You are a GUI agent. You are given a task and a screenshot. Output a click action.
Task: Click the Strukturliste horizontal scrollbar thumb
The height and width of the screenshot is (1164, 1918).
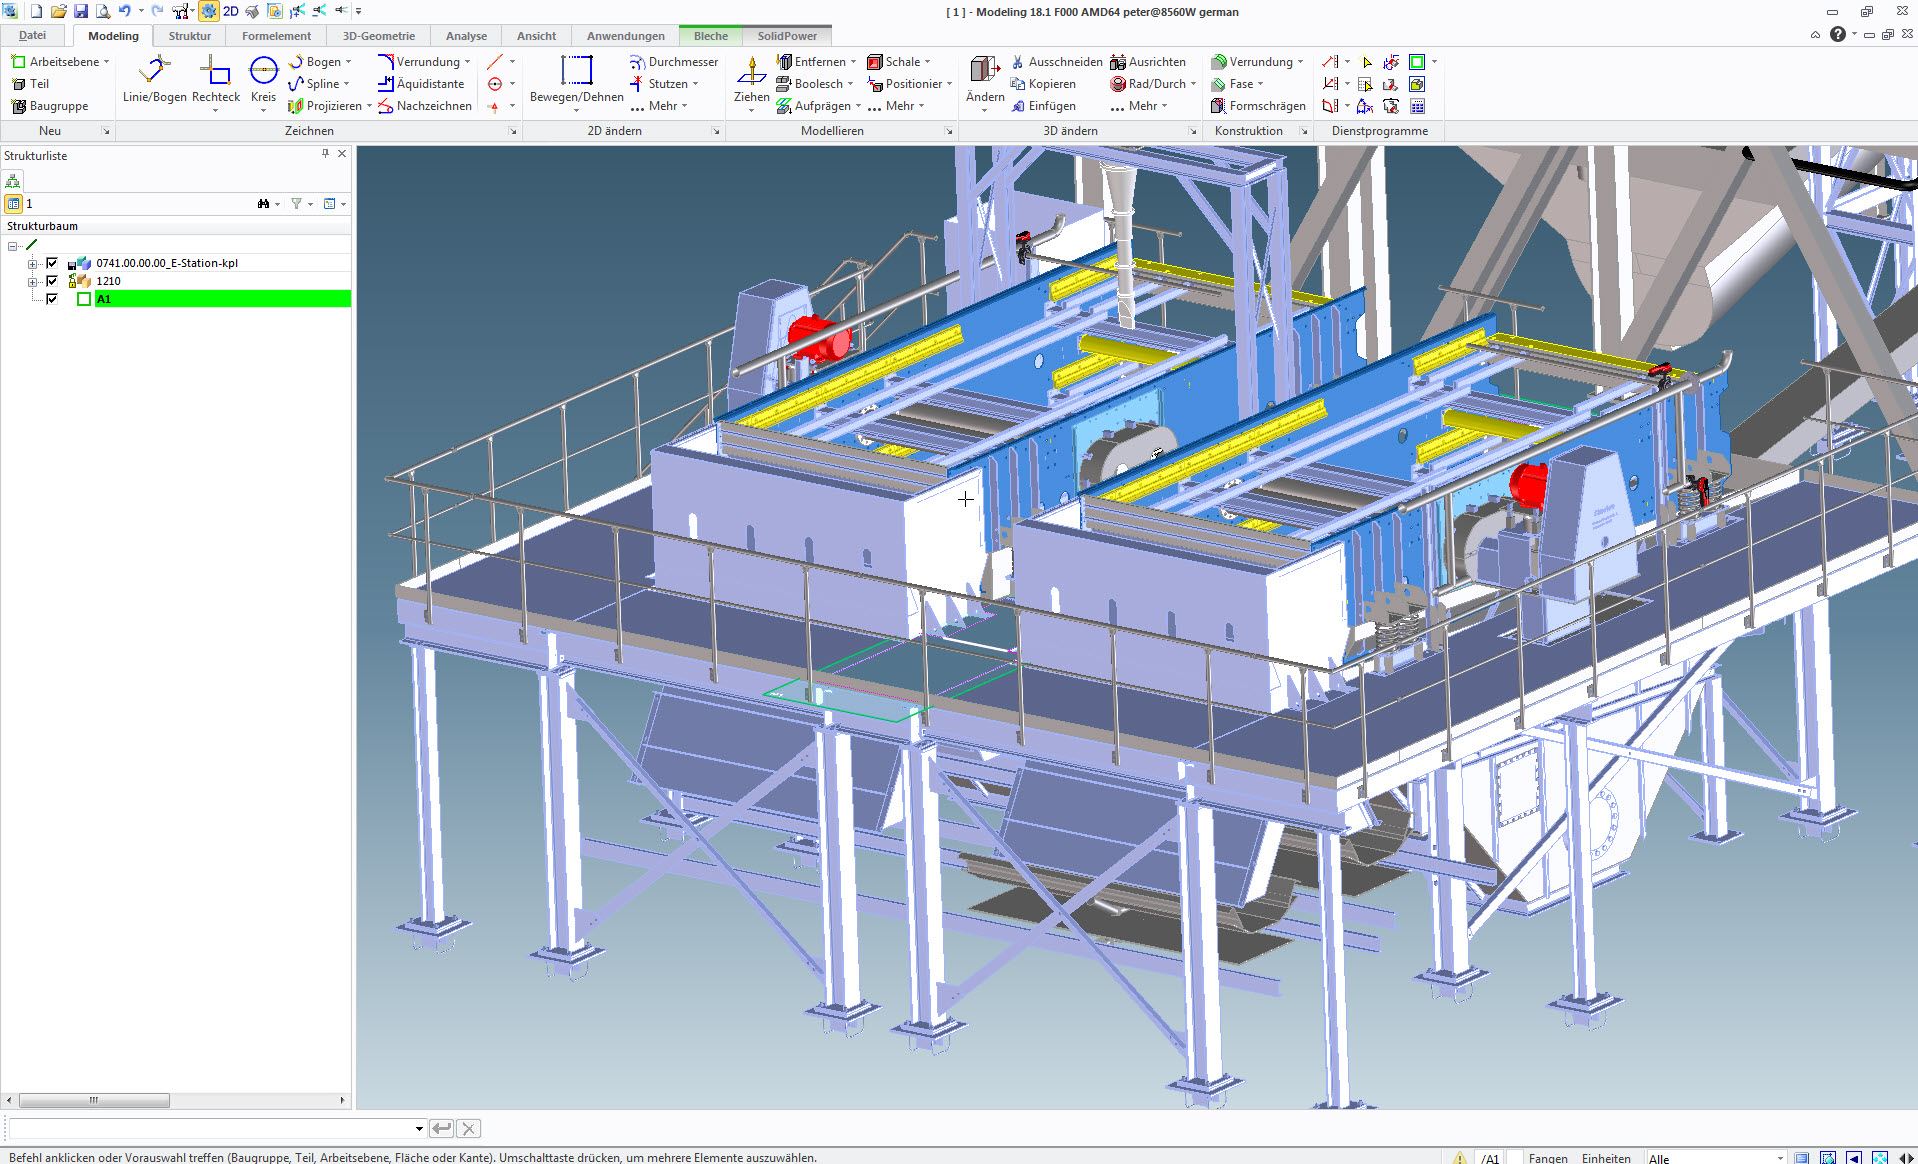(x=94, y=1100)
